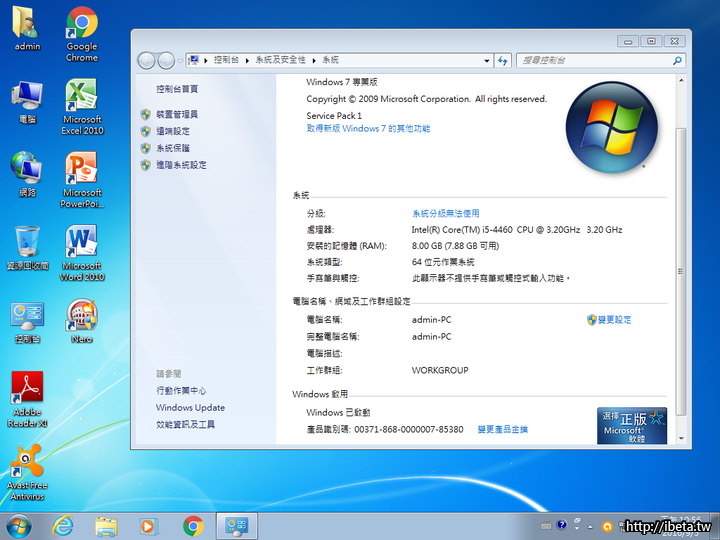This screenshot has height=540, width=720.
Task: Select the 系統及安全性 breadcrumb item
Action: 279,60
